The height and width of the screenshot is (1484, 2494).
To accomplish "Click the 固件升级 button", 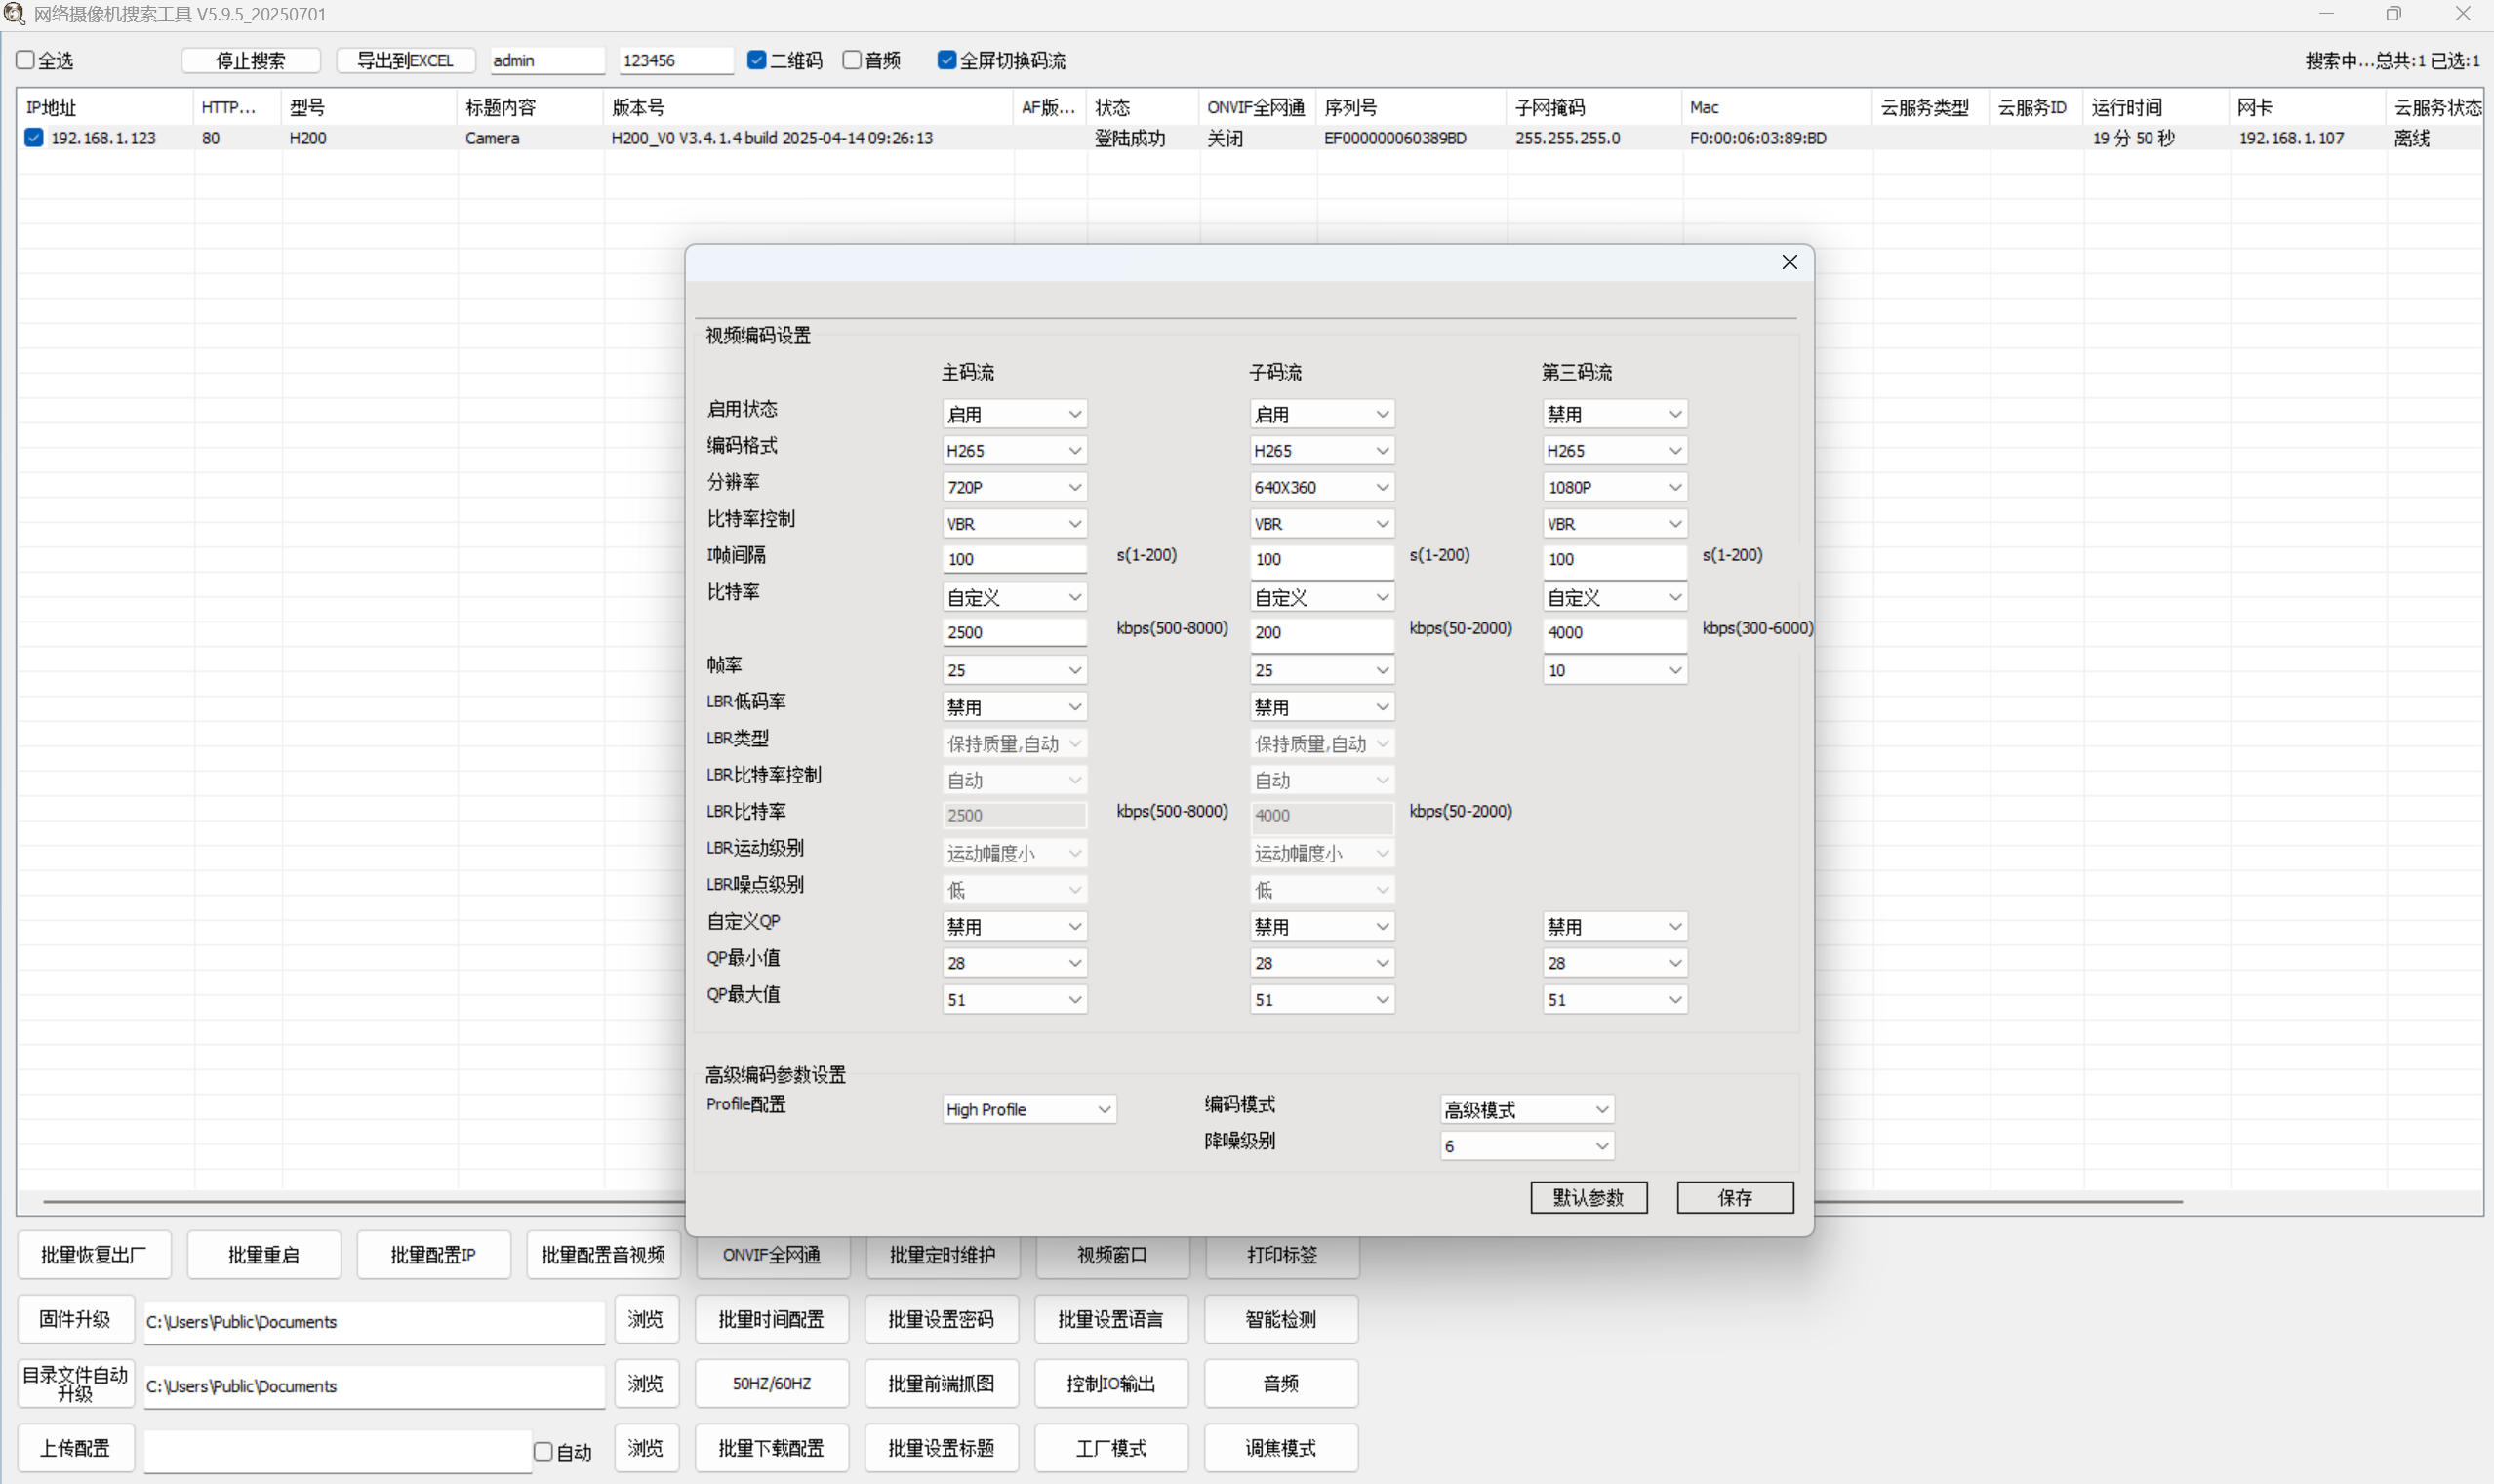I will click(76, 1319).
